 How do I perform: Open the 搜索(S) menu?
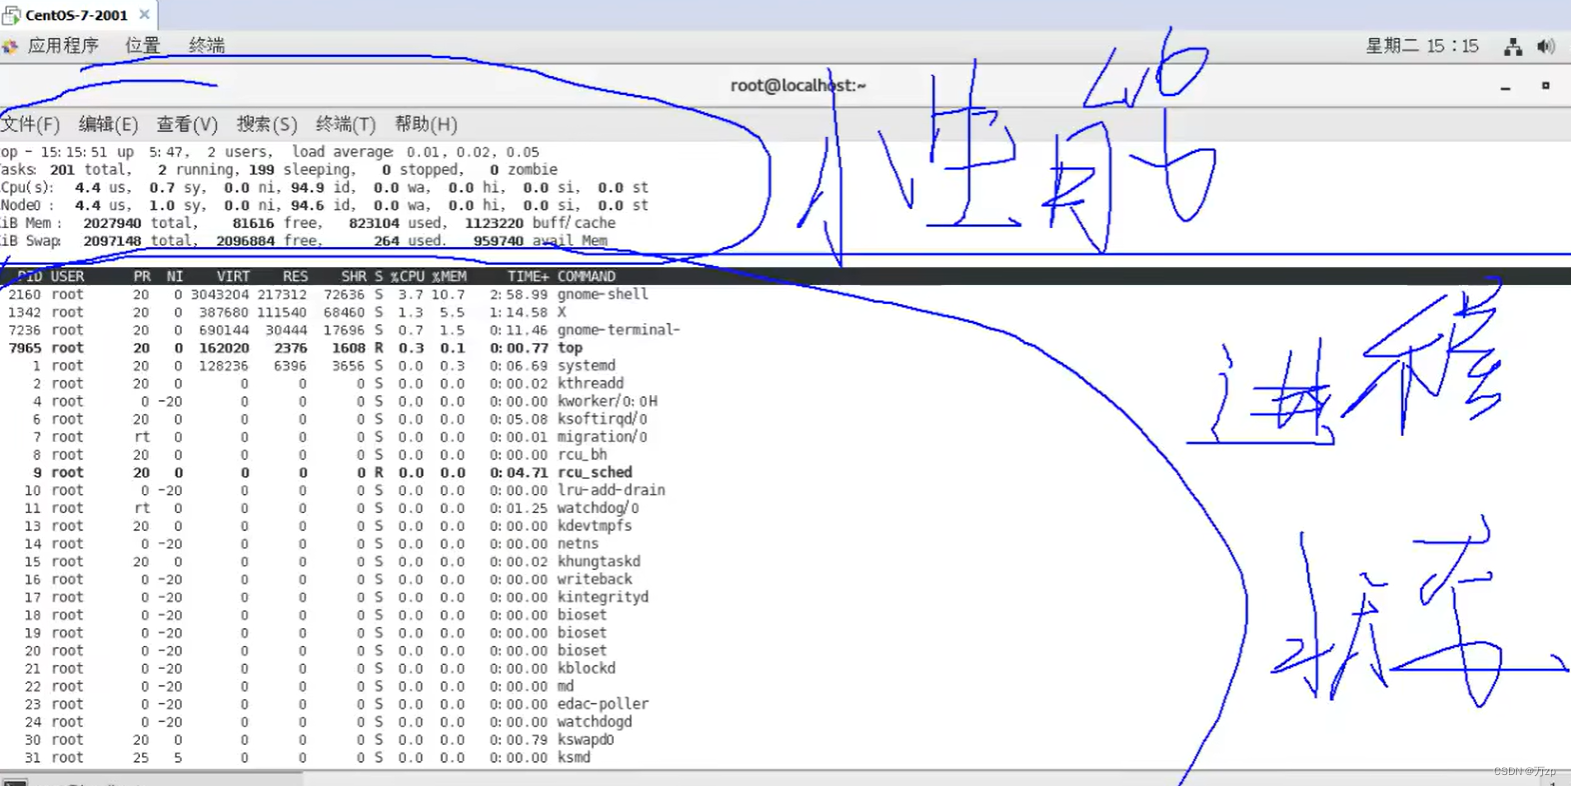tap(267, 124)
